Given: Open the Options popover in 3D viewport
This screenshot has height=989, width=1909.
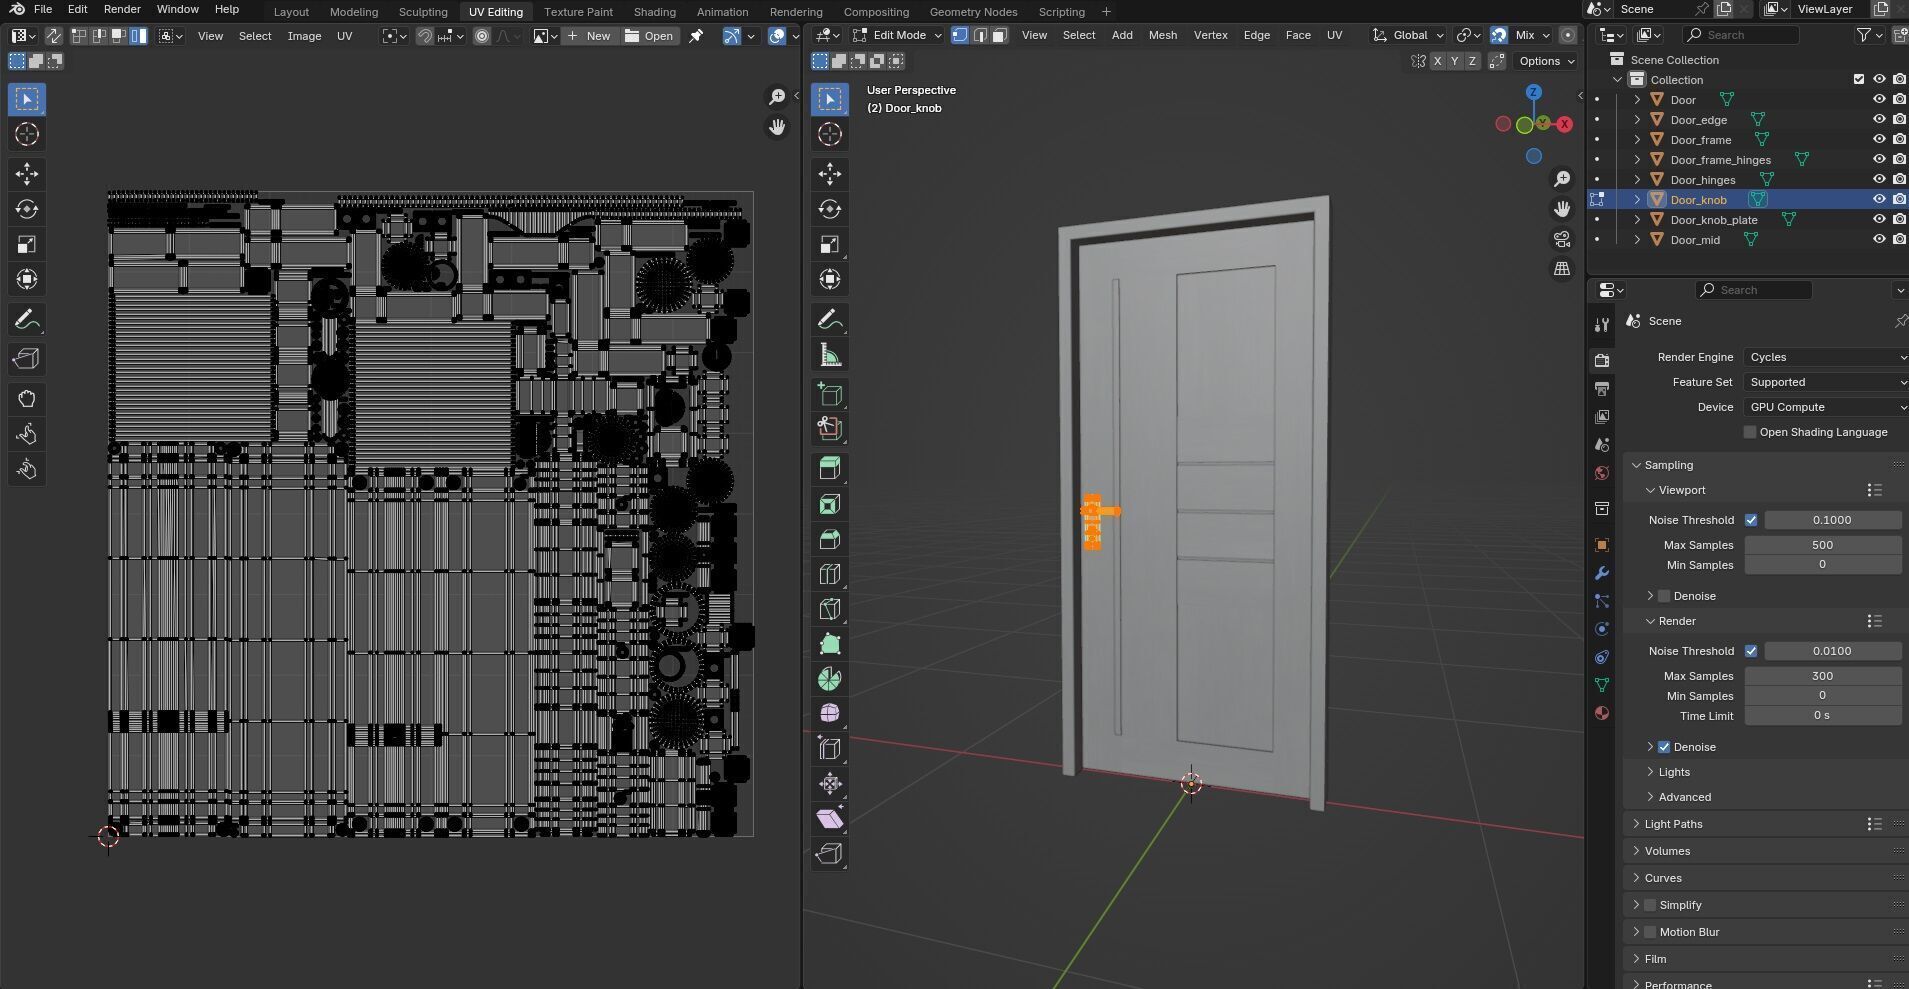Looking at the screenshot, I should click(1546, 61).
